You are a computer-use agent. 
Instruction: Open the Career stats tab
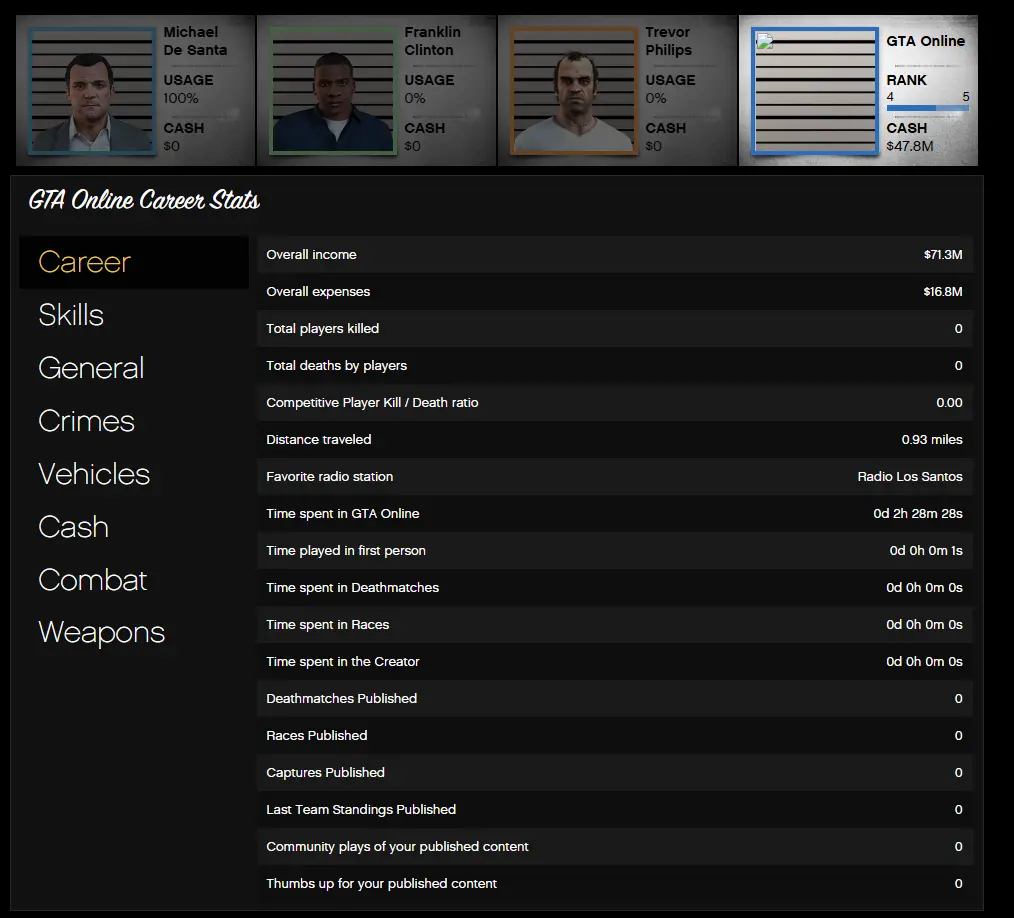pyautogui.click(x=85, y=262)
